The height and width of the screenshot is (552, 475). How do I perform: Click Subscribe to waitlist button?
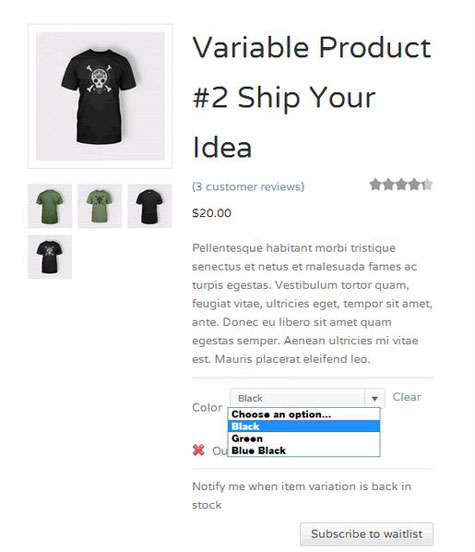367,534
